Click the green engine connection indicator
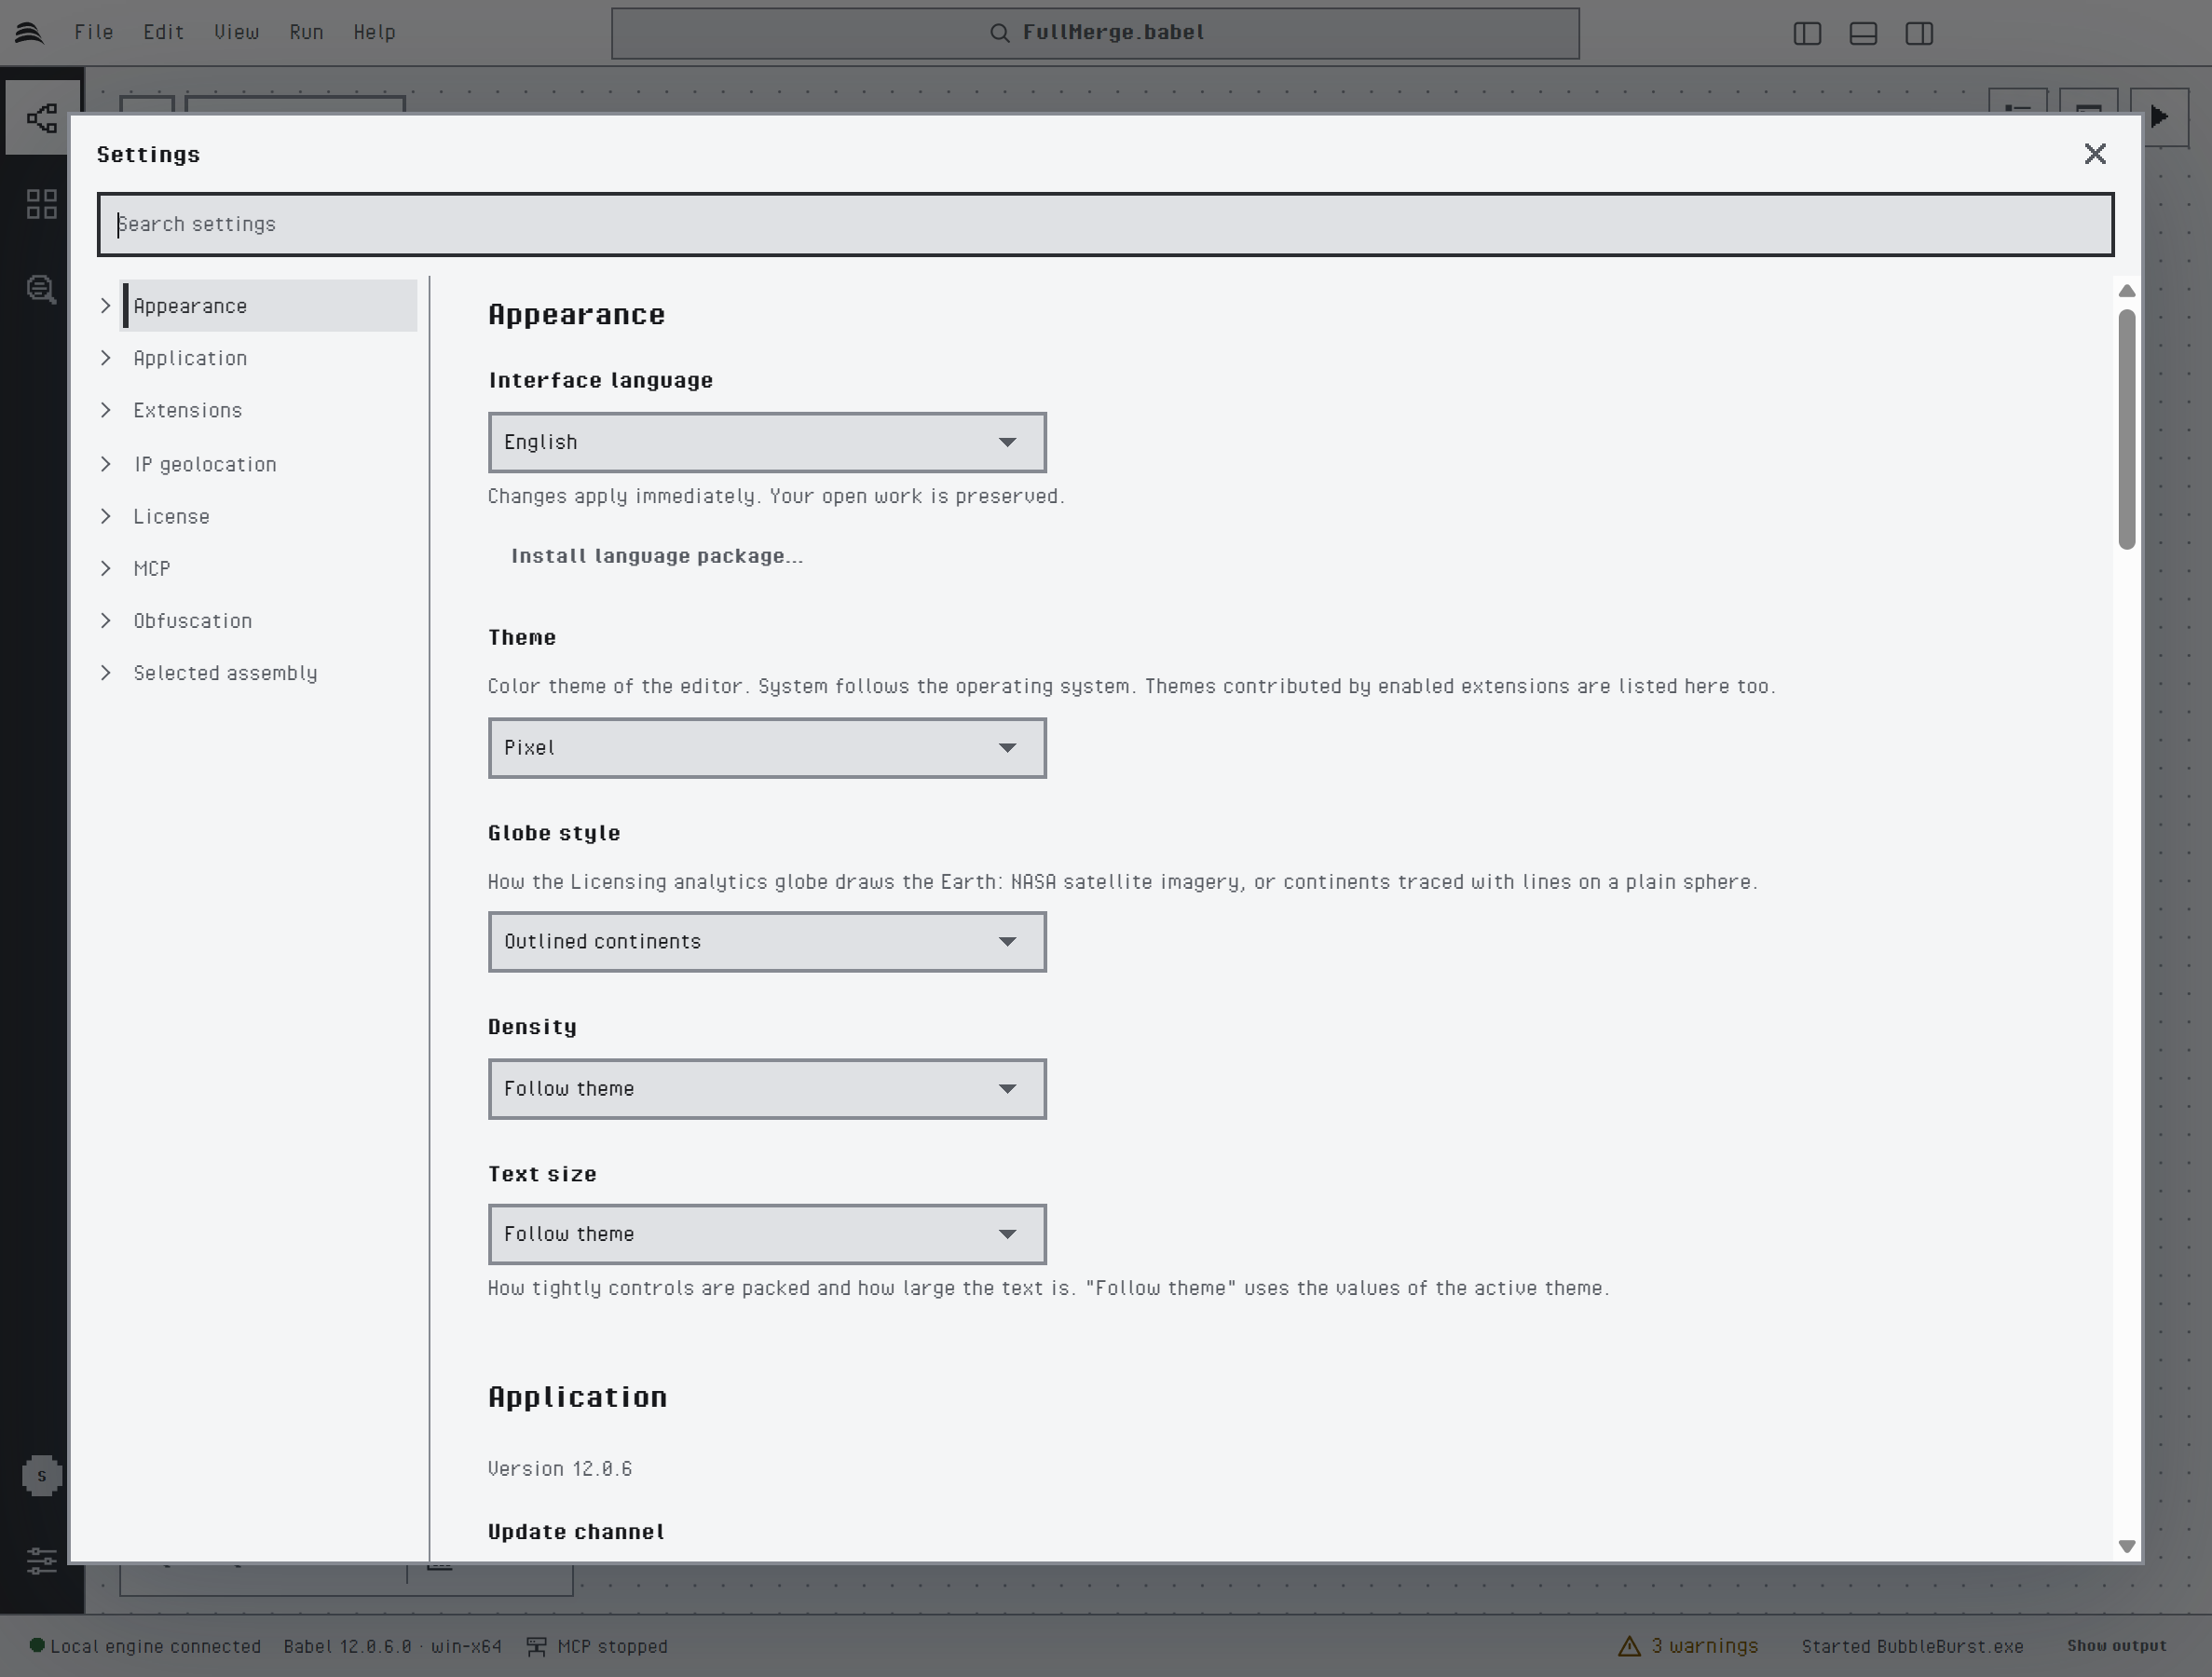 coord(37,1645)
